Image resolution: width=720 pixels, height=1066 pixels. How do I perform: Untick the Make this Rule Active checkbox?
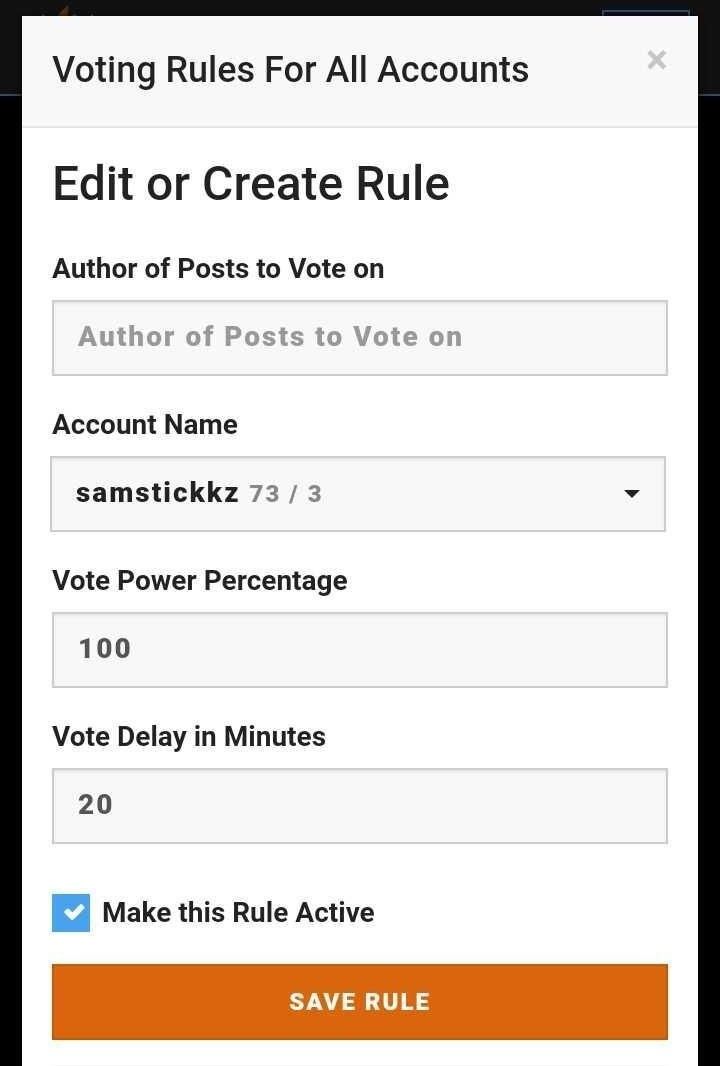tap(71, 913)
